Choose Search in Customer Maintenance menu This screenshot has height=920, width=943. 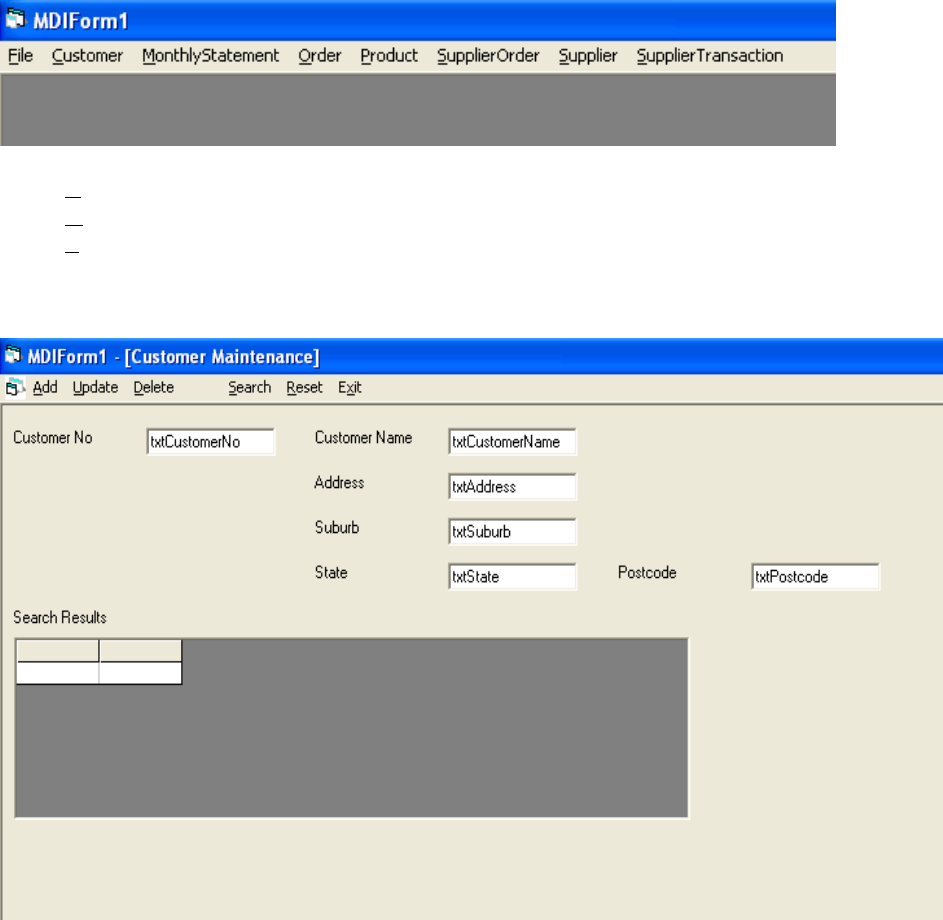[250, 388]
